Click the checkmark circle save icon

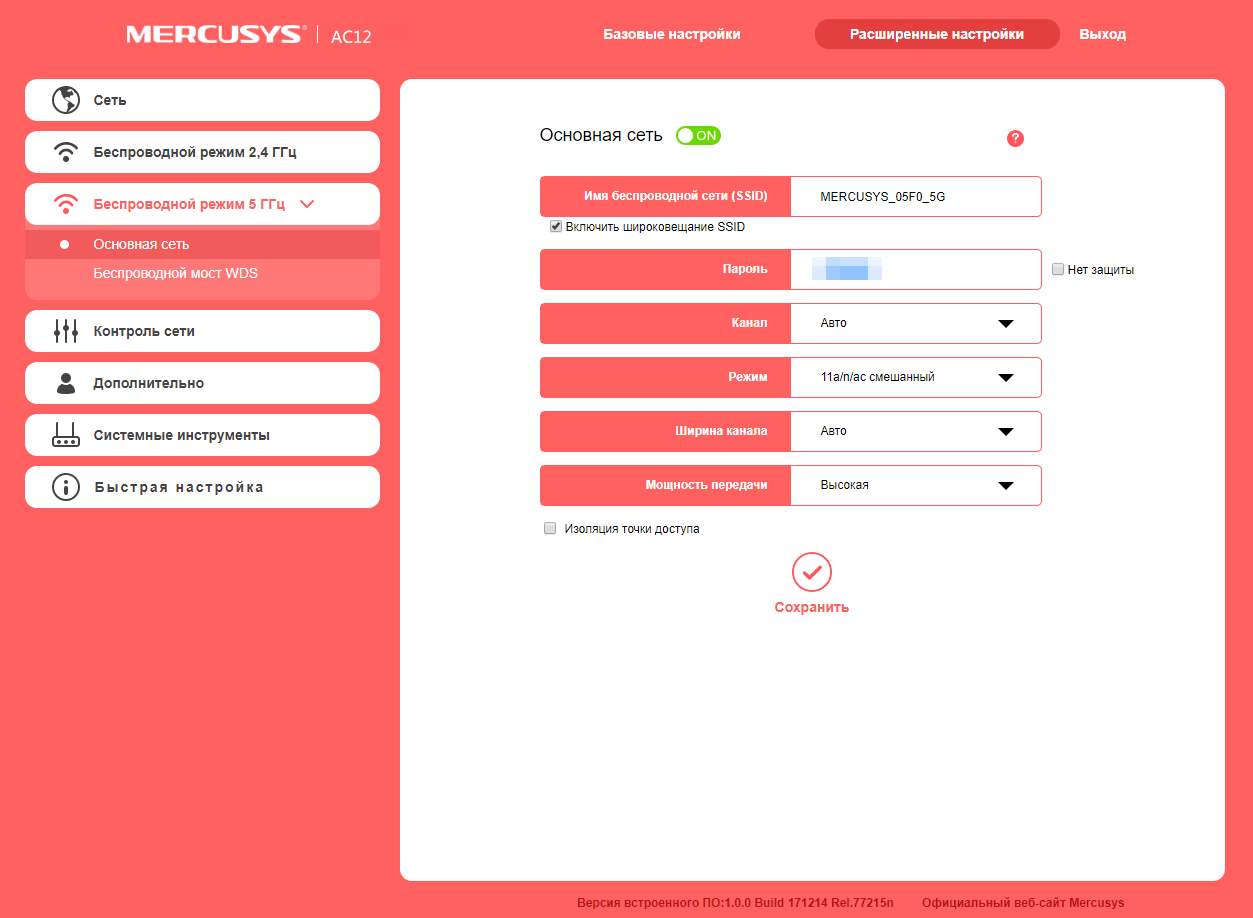[812, 572]
